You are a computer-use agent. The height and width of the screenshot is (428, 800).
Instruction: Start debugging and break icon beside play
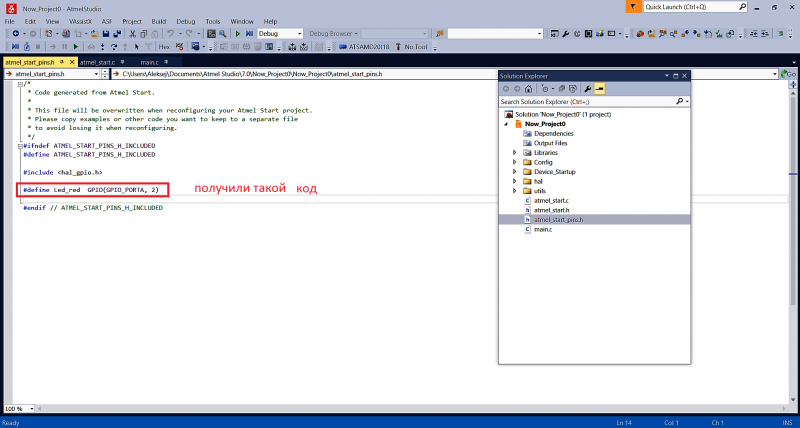(249, 34)
